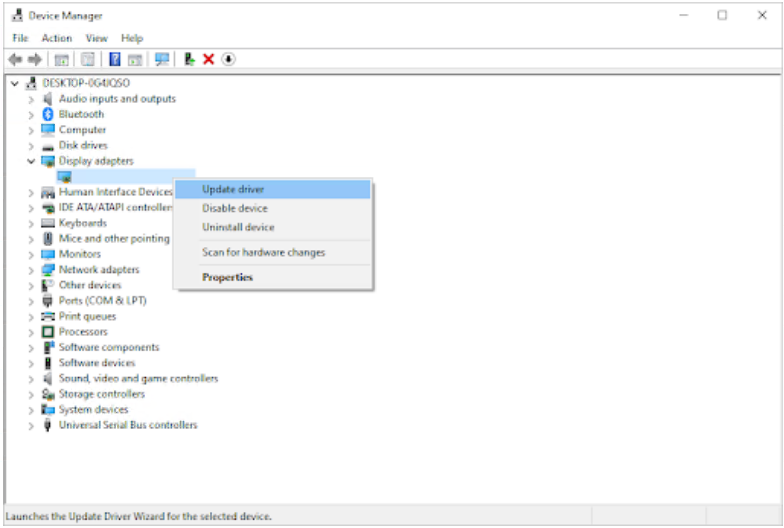784x528 pixels.
Task: Select the Print queues tree item
Action: [87, 316]
